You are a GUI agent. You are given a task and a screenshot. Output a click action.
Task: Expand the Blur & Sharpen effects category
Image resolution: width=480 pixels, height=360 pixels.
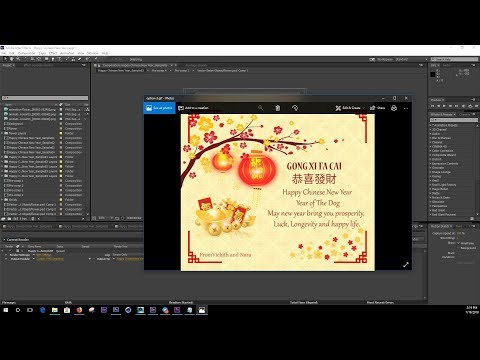431,138
